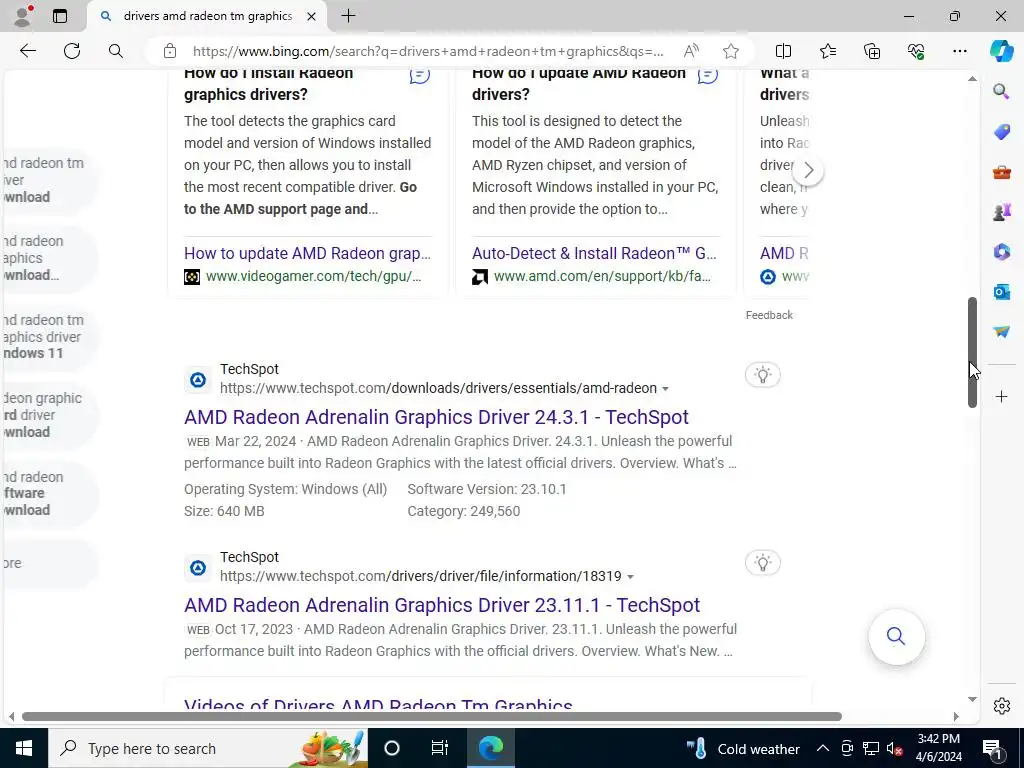Click chat icon on Install Radeon card
Image resolution: width=1024 pixels, height=768 pixels.
tap(419, 75)
